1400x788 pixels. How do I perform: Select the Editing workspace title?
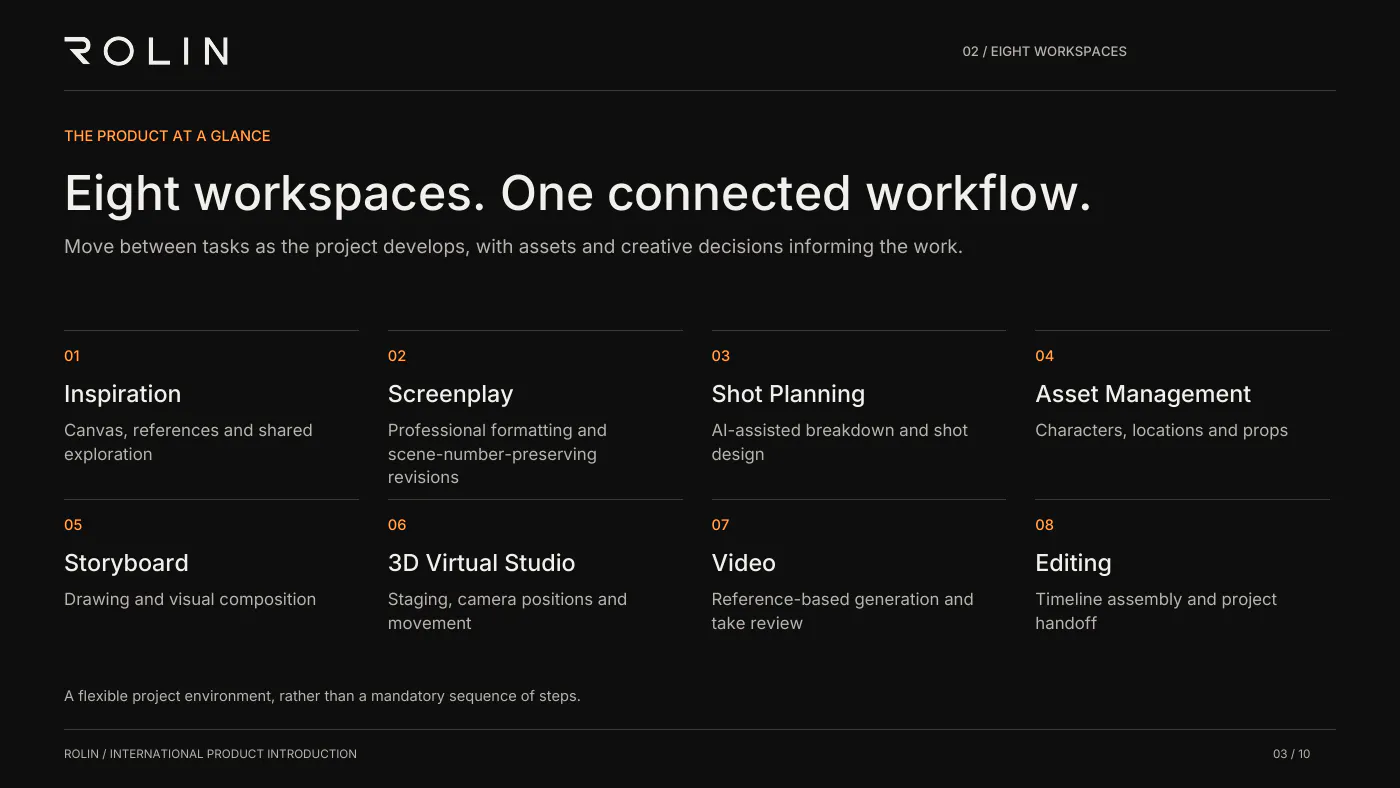tap(1073, 563)
